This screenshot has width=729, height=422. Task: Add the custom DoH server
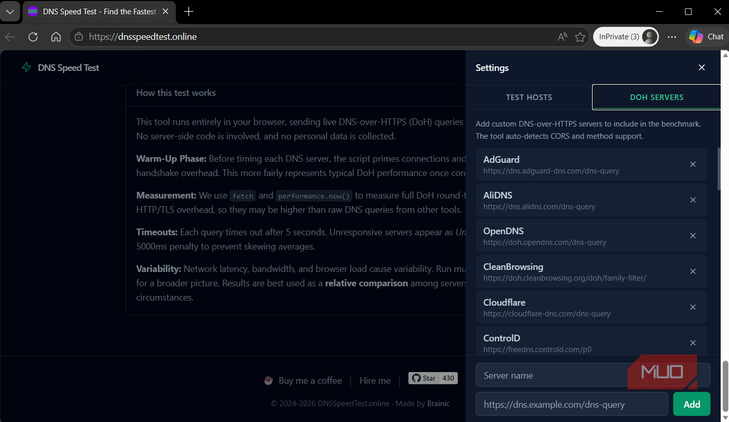tap(691, 404)
